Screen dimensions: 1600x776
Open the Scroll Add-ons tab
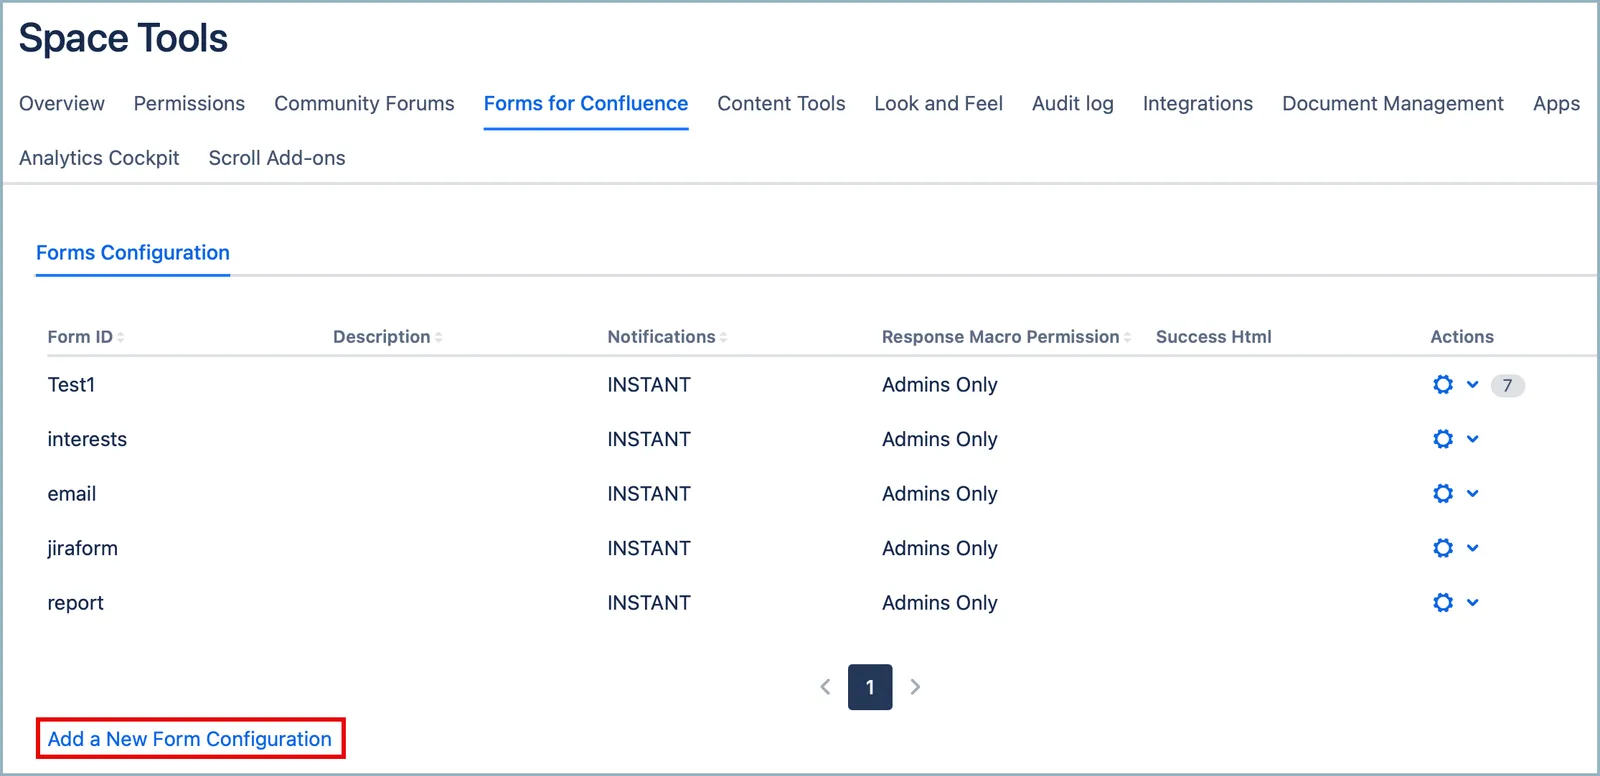click(x=277, y=158)
